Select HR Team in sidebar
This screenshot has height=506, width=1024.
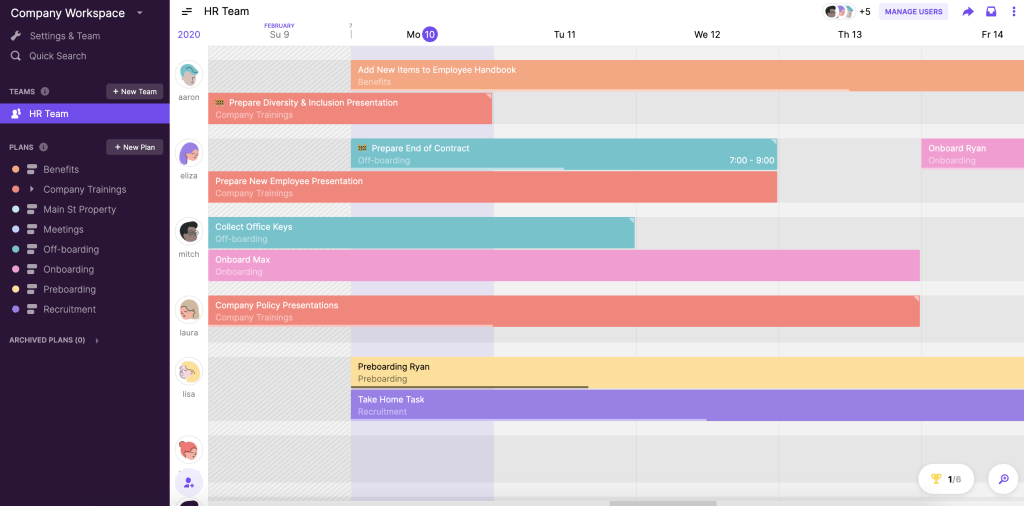point(85,114)
